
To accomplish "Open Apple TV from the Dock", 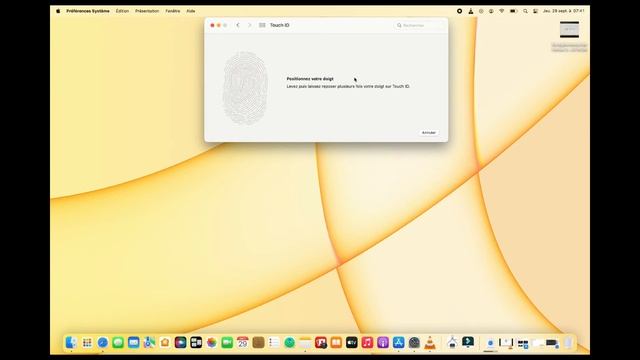I will (352, 342).
